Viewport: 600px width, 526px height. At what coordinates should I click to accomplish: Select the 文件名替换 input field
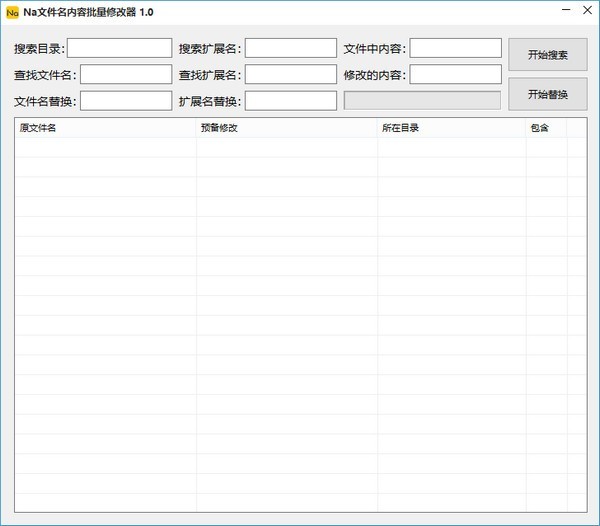126,100
